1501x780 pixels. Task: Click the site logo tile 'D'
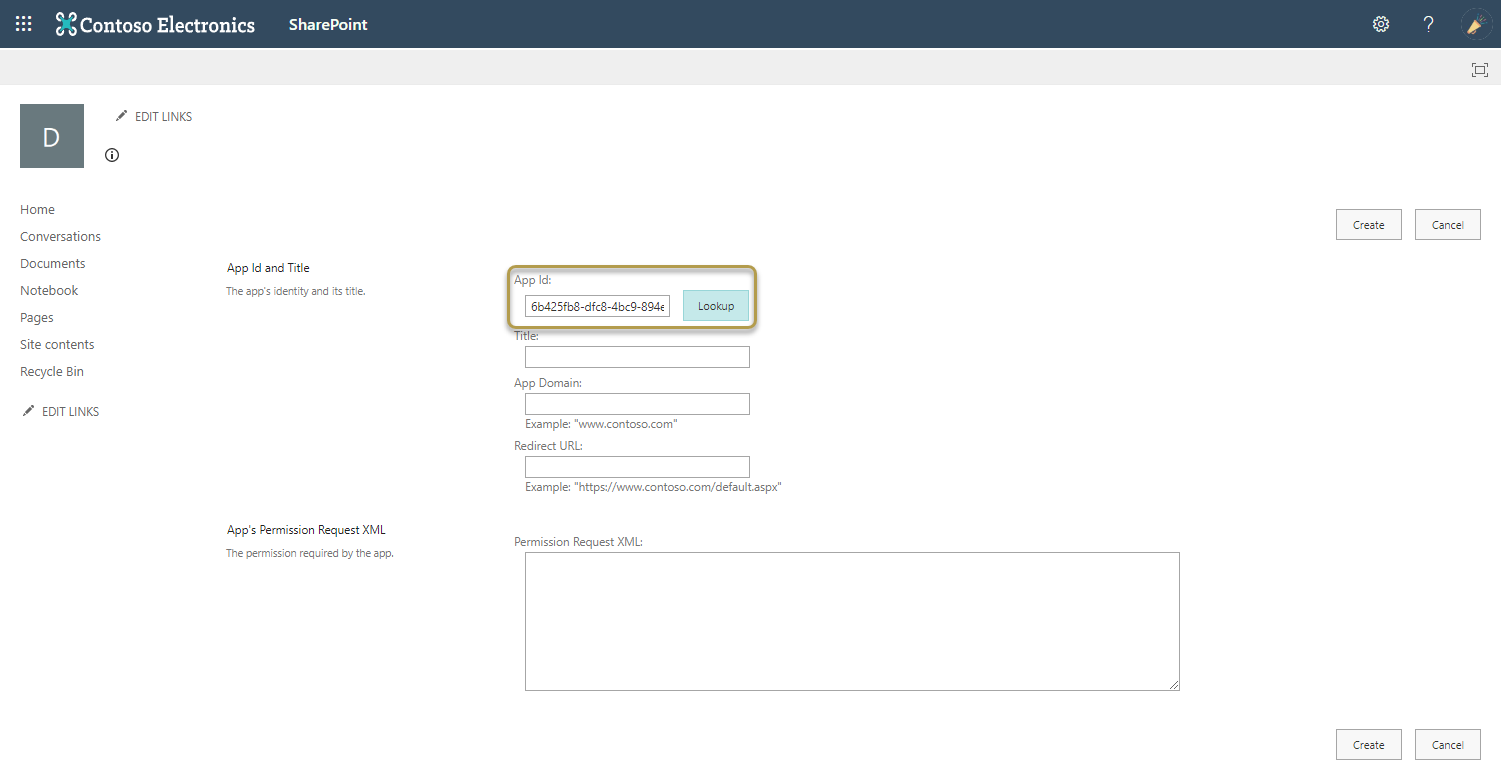[x=52, y=136]
